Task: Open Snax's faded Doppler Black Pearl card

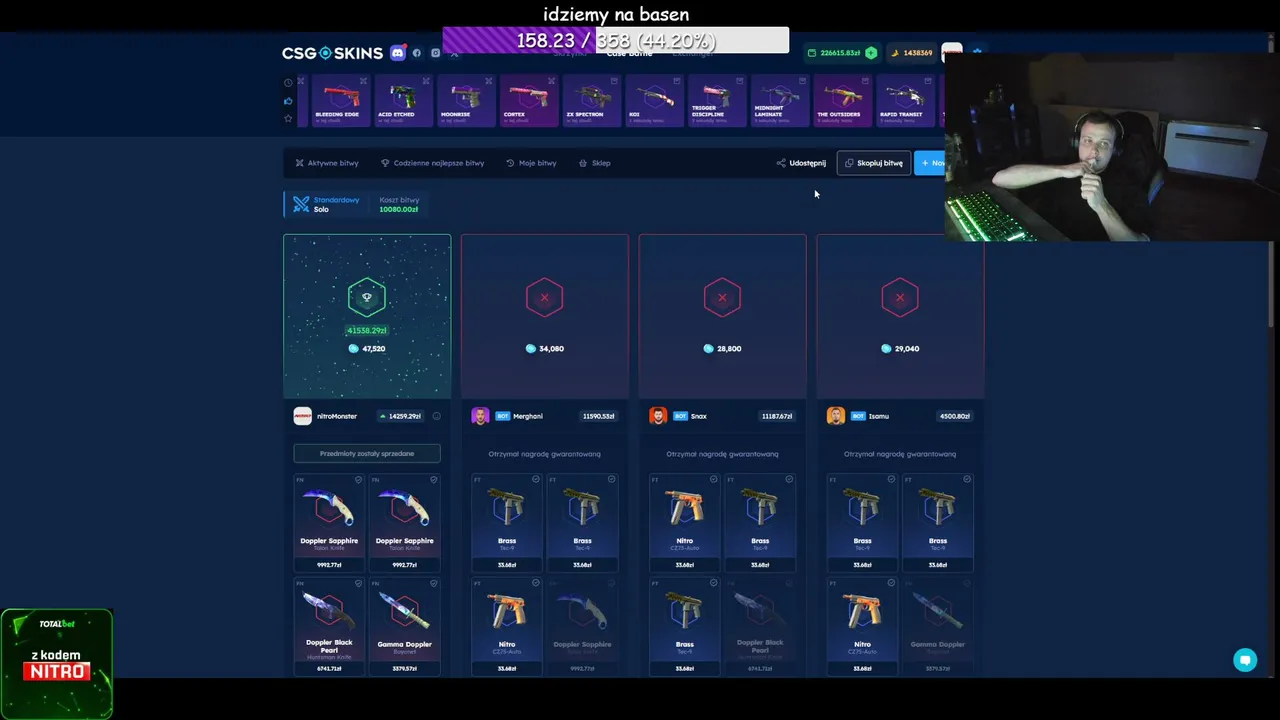Action: (x=760, y=627)
